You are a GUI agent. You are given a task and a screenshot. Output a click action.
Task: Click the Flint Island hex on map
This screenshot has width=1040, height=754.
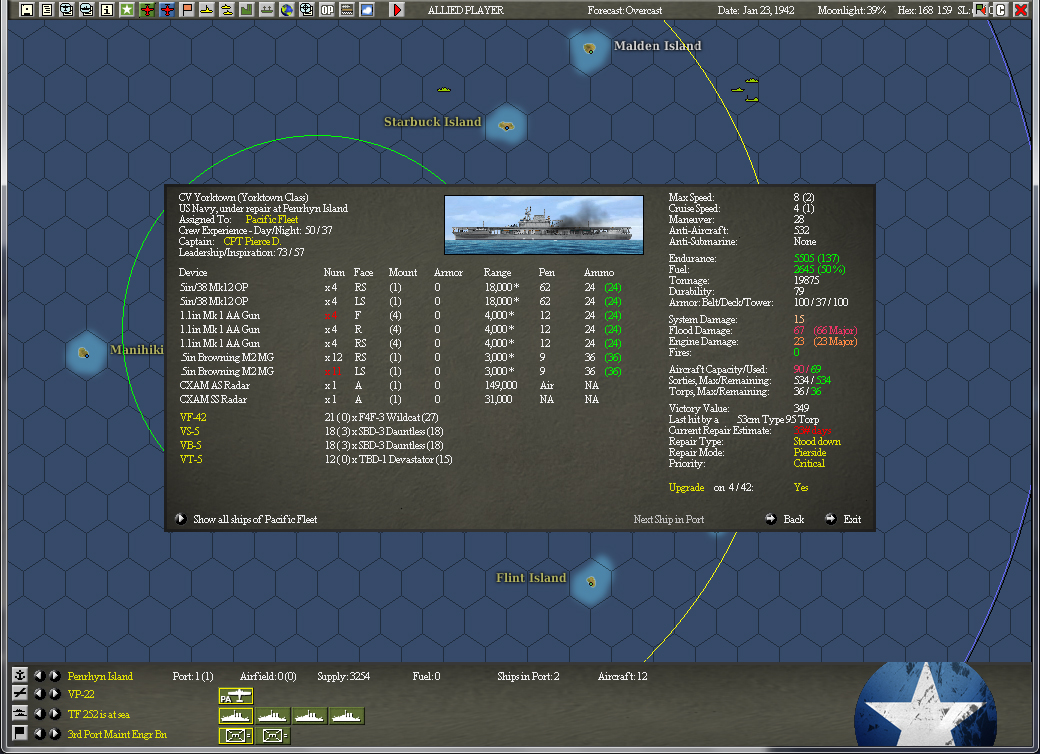coord(590,582)
